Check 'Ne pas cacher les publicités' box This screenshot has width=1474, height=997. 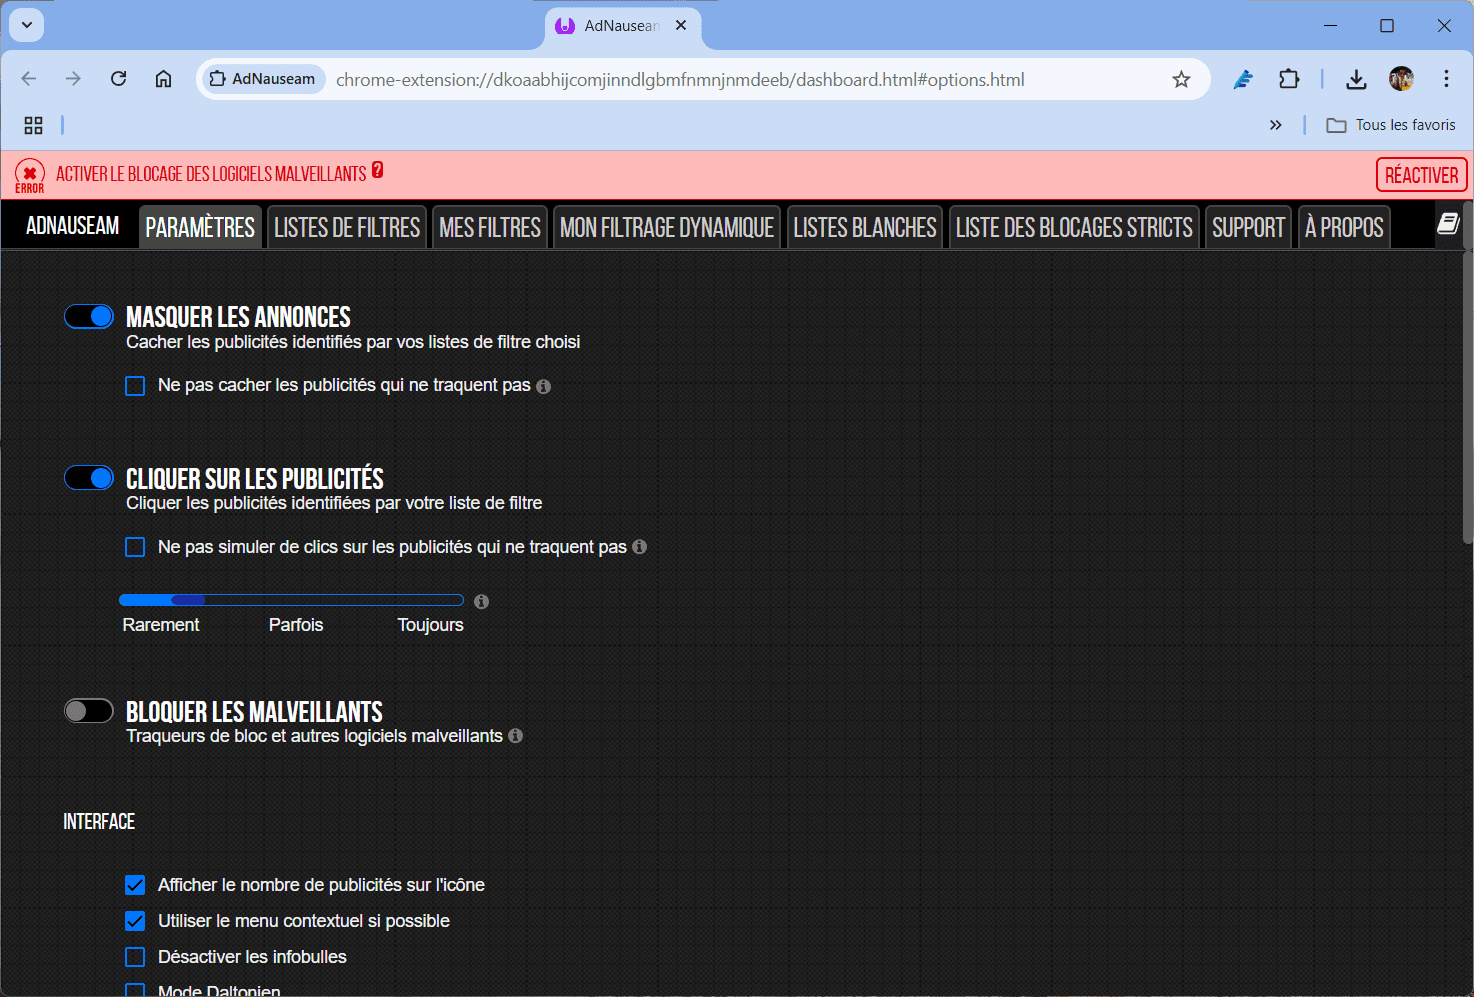(x=135, y=386)
